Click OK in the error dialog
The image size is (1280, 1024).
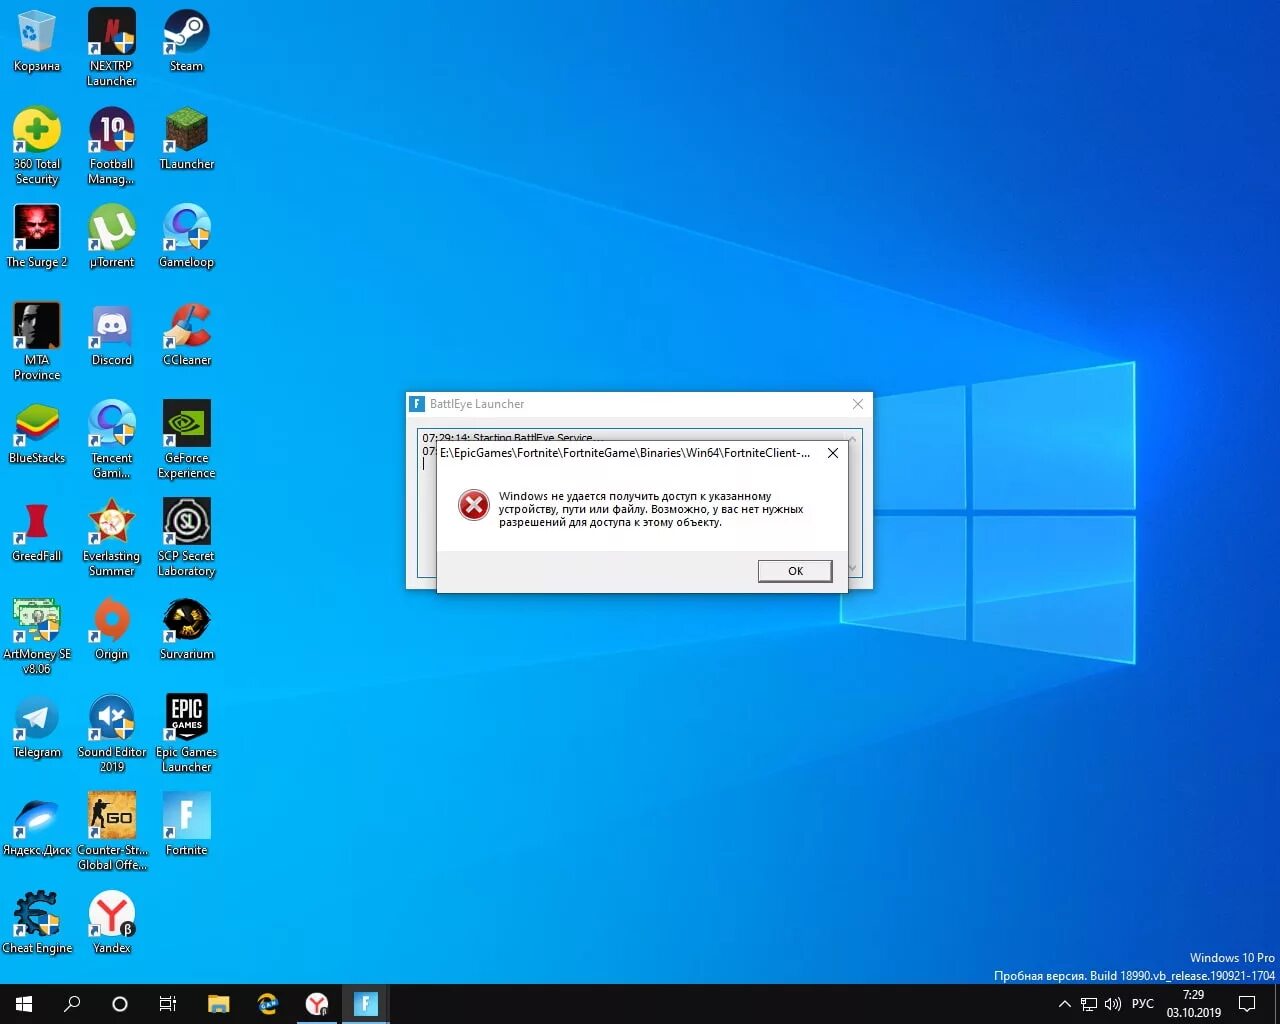(x=795, y=571)
